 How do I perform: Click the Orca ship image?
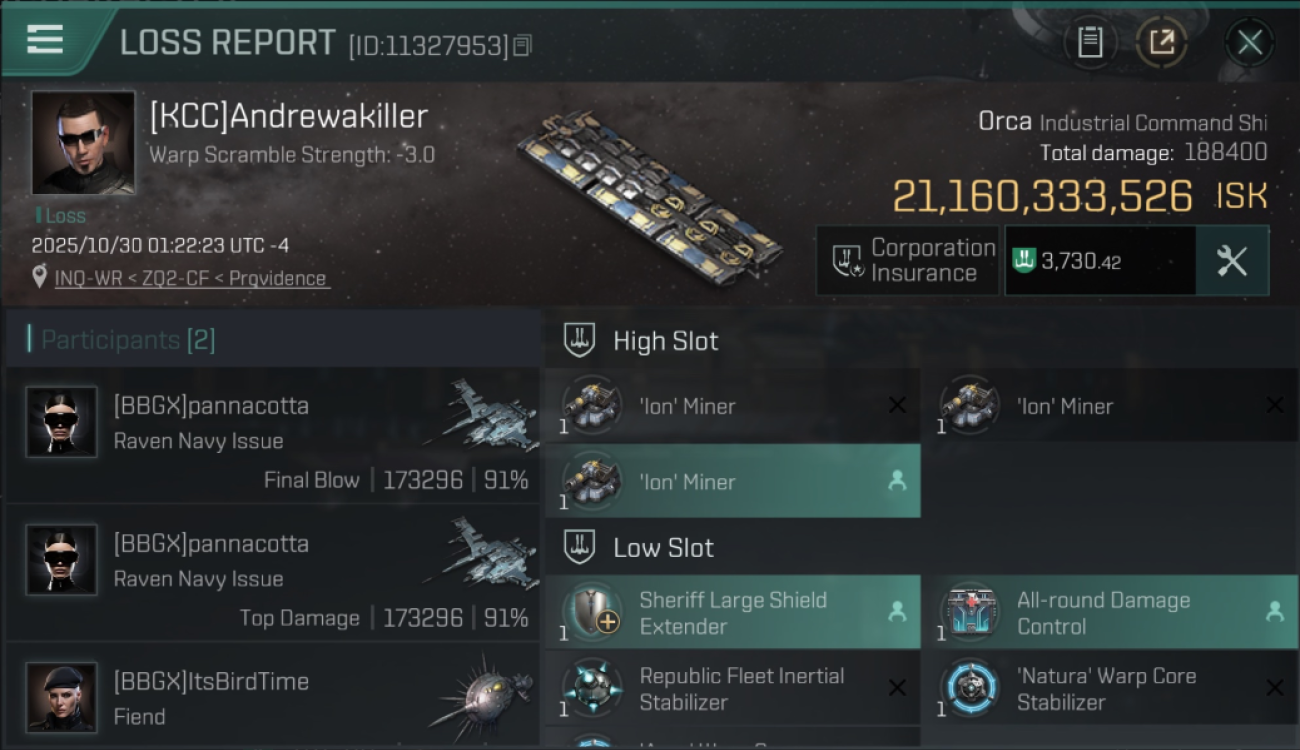[x=650, y=197]
